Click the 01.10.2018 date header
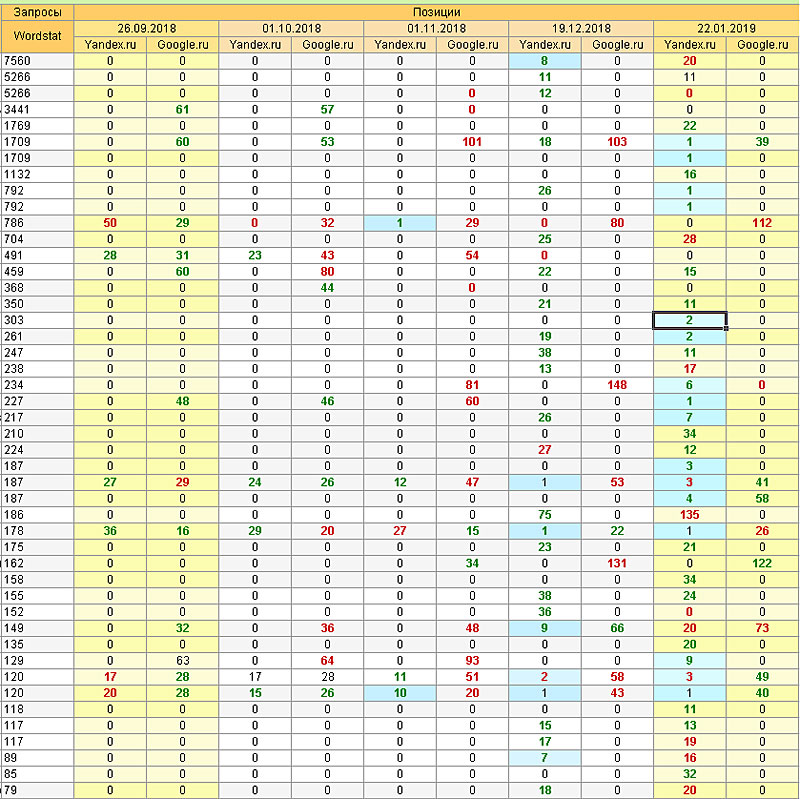 coord(291,28)
